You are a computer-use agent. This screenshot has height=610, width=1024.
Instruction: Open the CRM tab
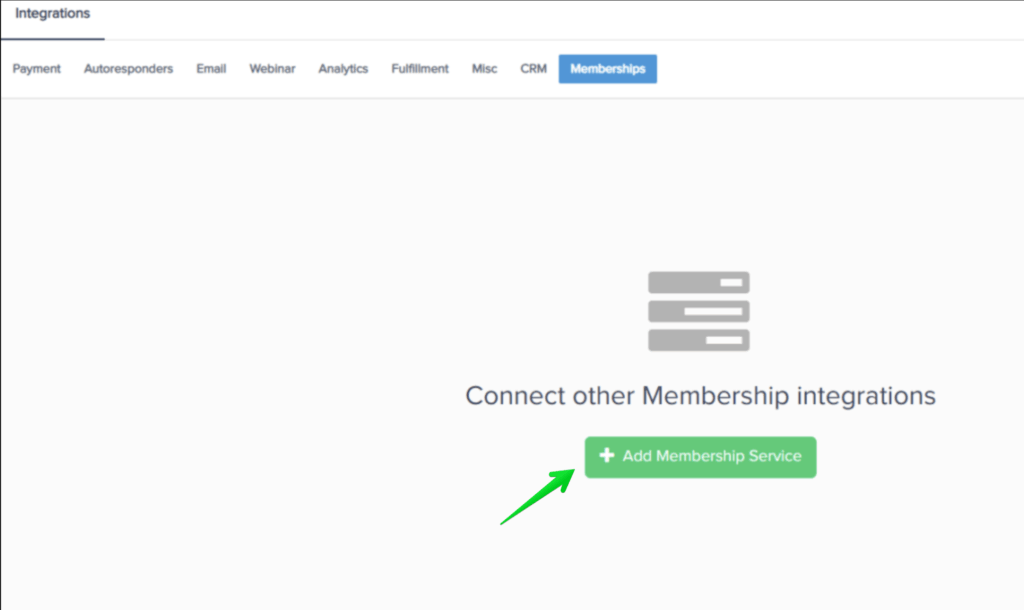(533, 69)
